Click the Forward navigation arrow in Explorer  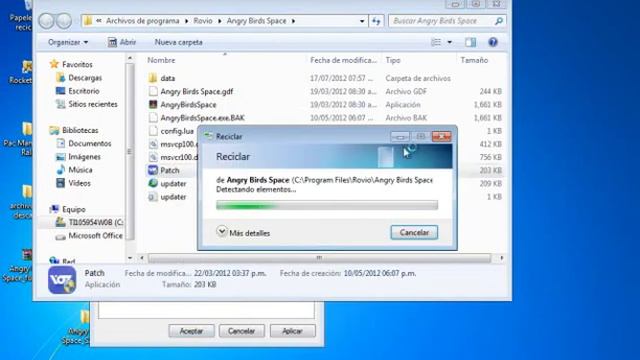pyautogui.click(x=64, y=21)
